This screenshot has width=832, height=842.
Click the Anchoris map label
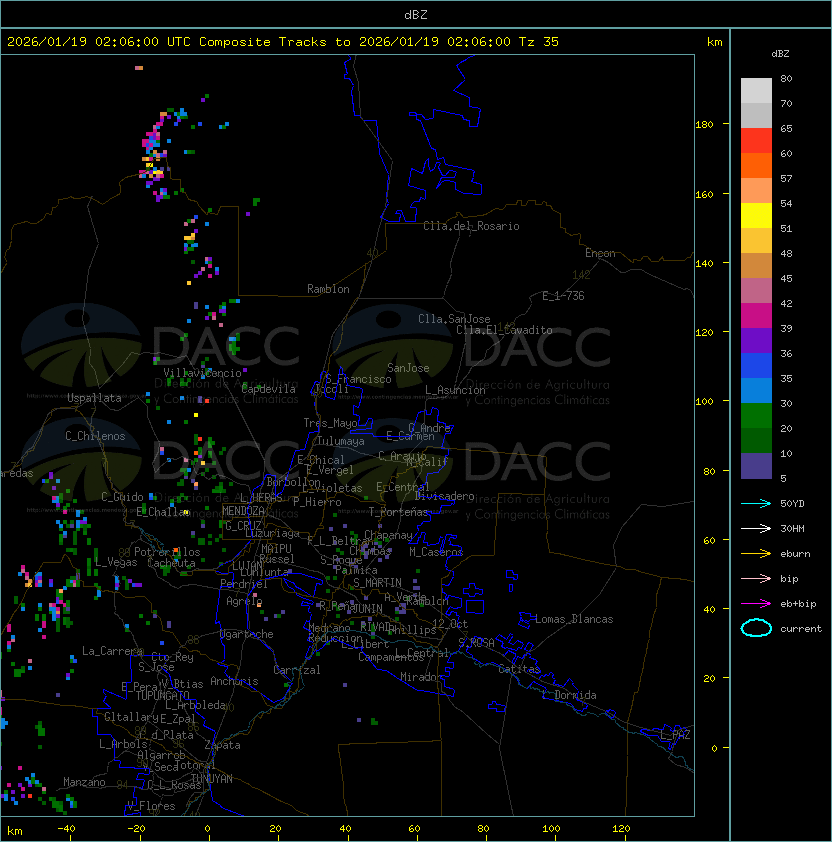234,681
